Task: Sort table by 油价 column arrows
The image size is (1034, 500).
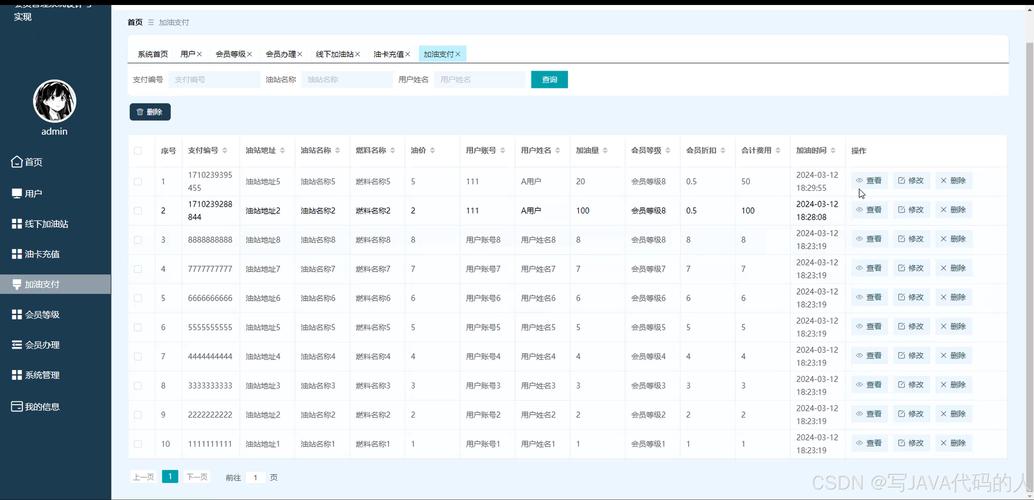Action: [431, 151]
